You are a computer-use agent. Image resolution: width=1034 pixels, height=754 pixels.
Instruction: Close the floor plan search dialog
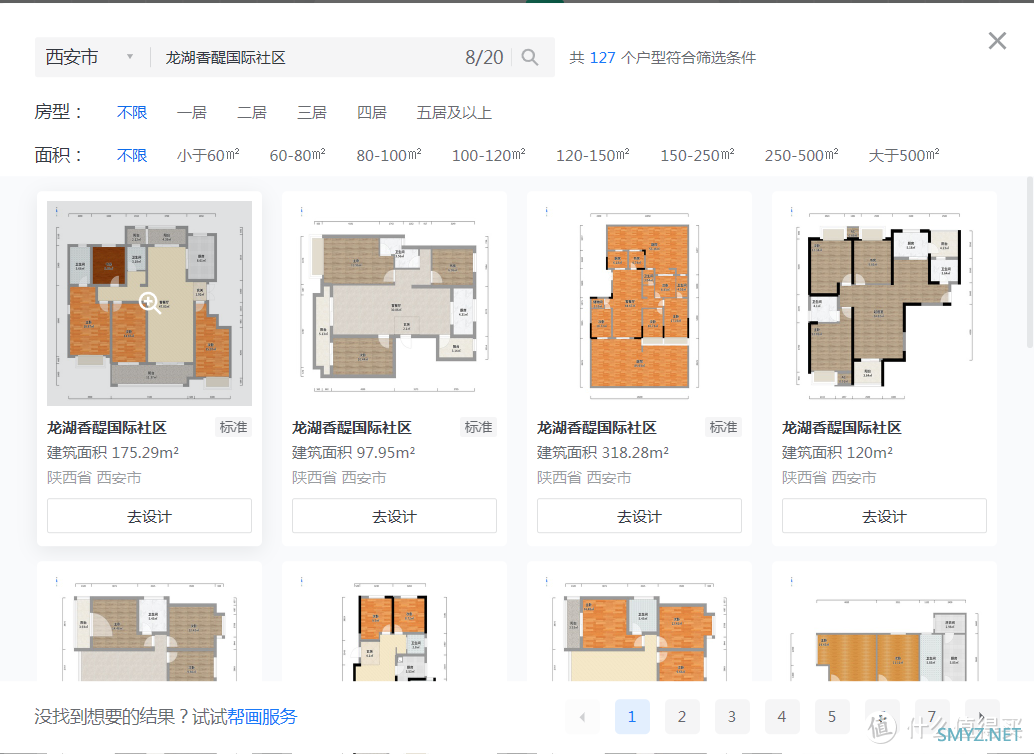pyautogui.click(x=997, y=41)
